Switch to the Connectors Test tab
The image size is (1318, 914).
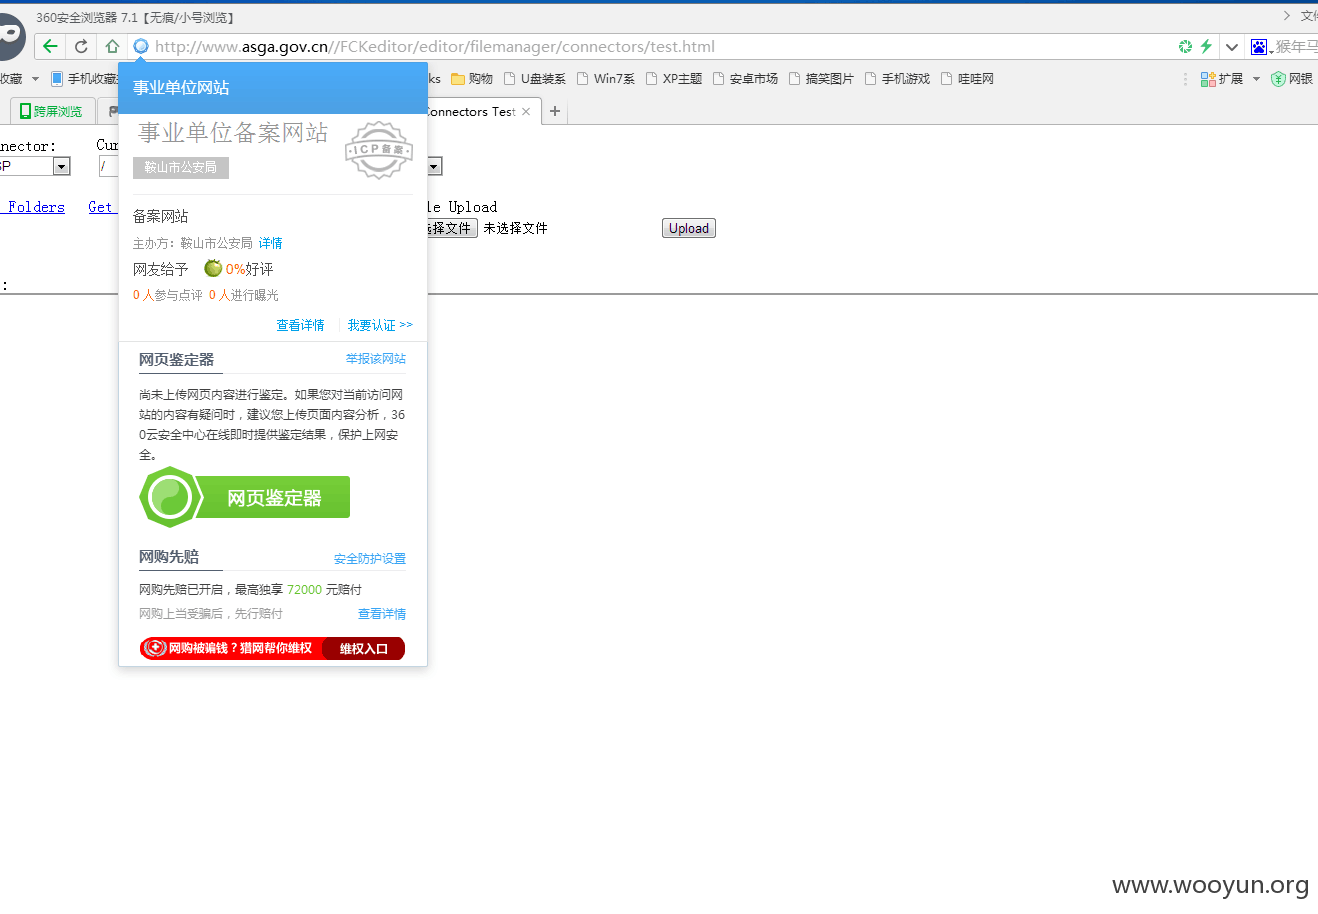470,112
